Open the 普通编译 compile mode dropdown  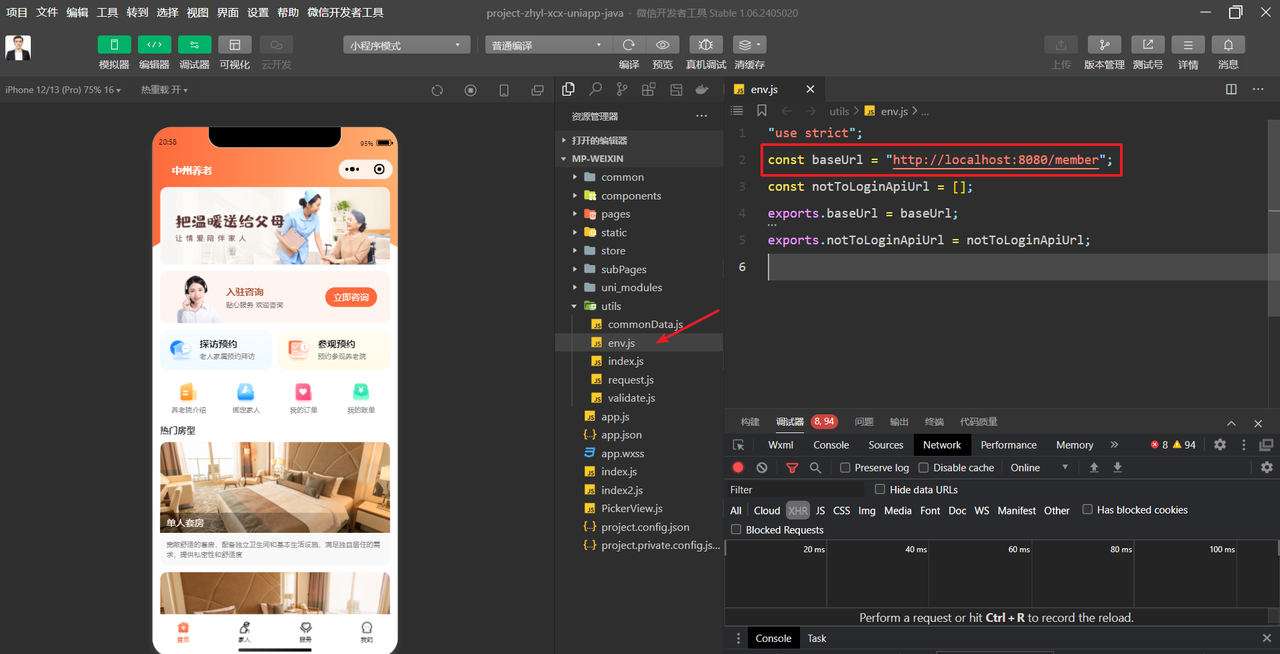click(548, 45)
